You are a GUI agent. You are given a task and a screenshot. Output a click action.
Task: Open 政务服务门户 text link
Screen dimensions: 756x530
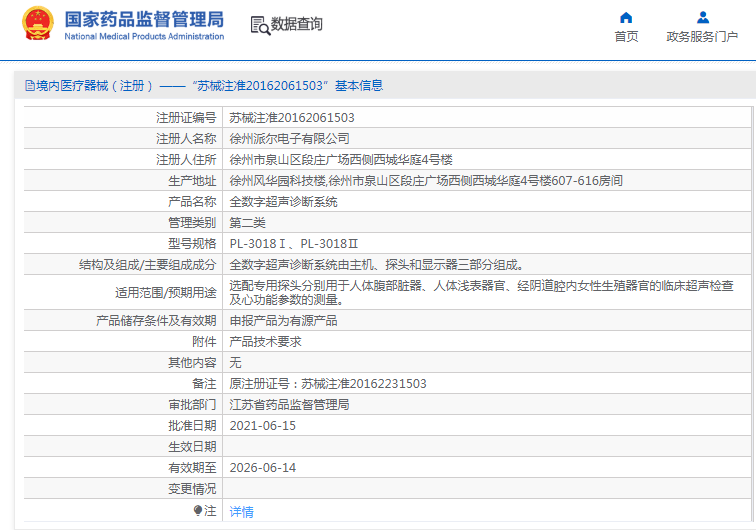702,37
